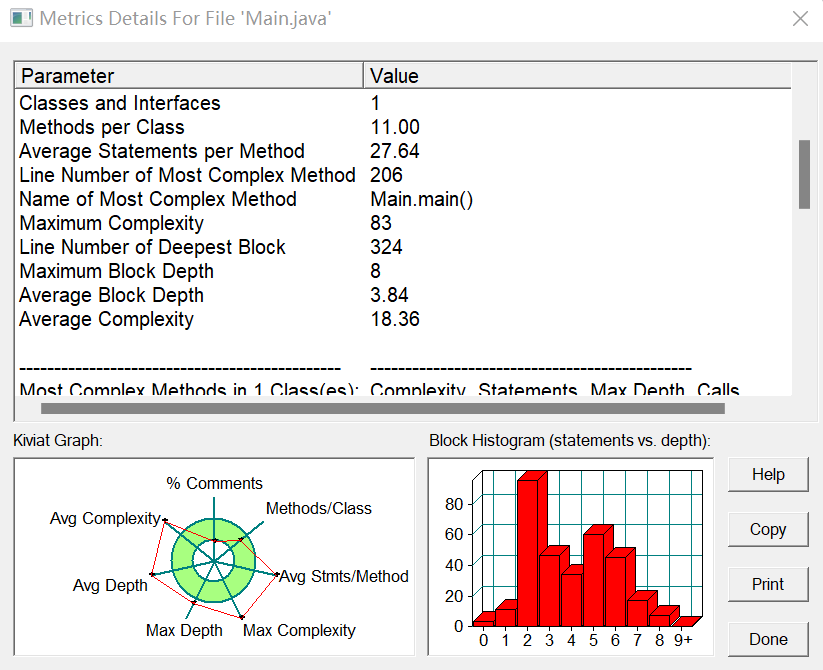823x670 pixels.
Task: Click the horizontal scrollbar thumb
Action: click(383, 408)
